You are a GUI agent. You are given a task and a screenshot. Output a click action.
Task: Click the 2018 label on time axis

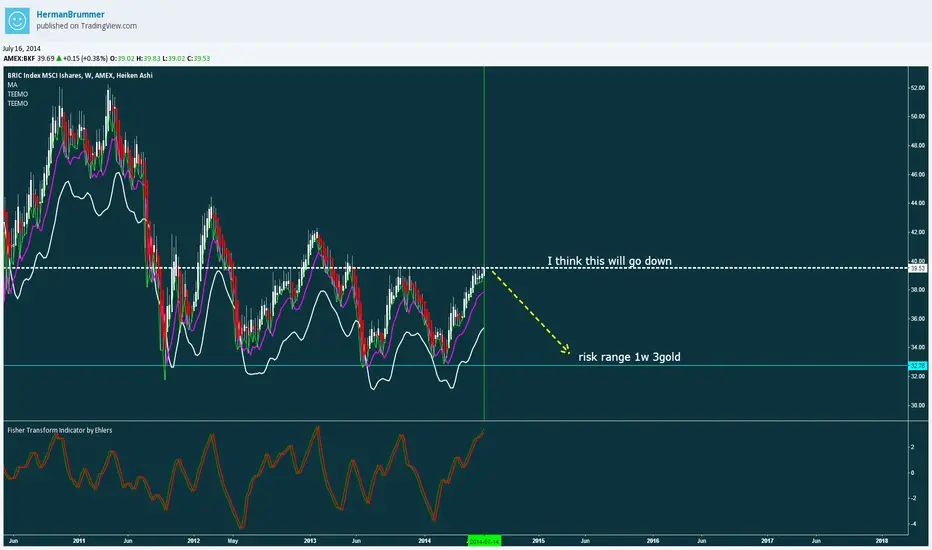point(882,541)
